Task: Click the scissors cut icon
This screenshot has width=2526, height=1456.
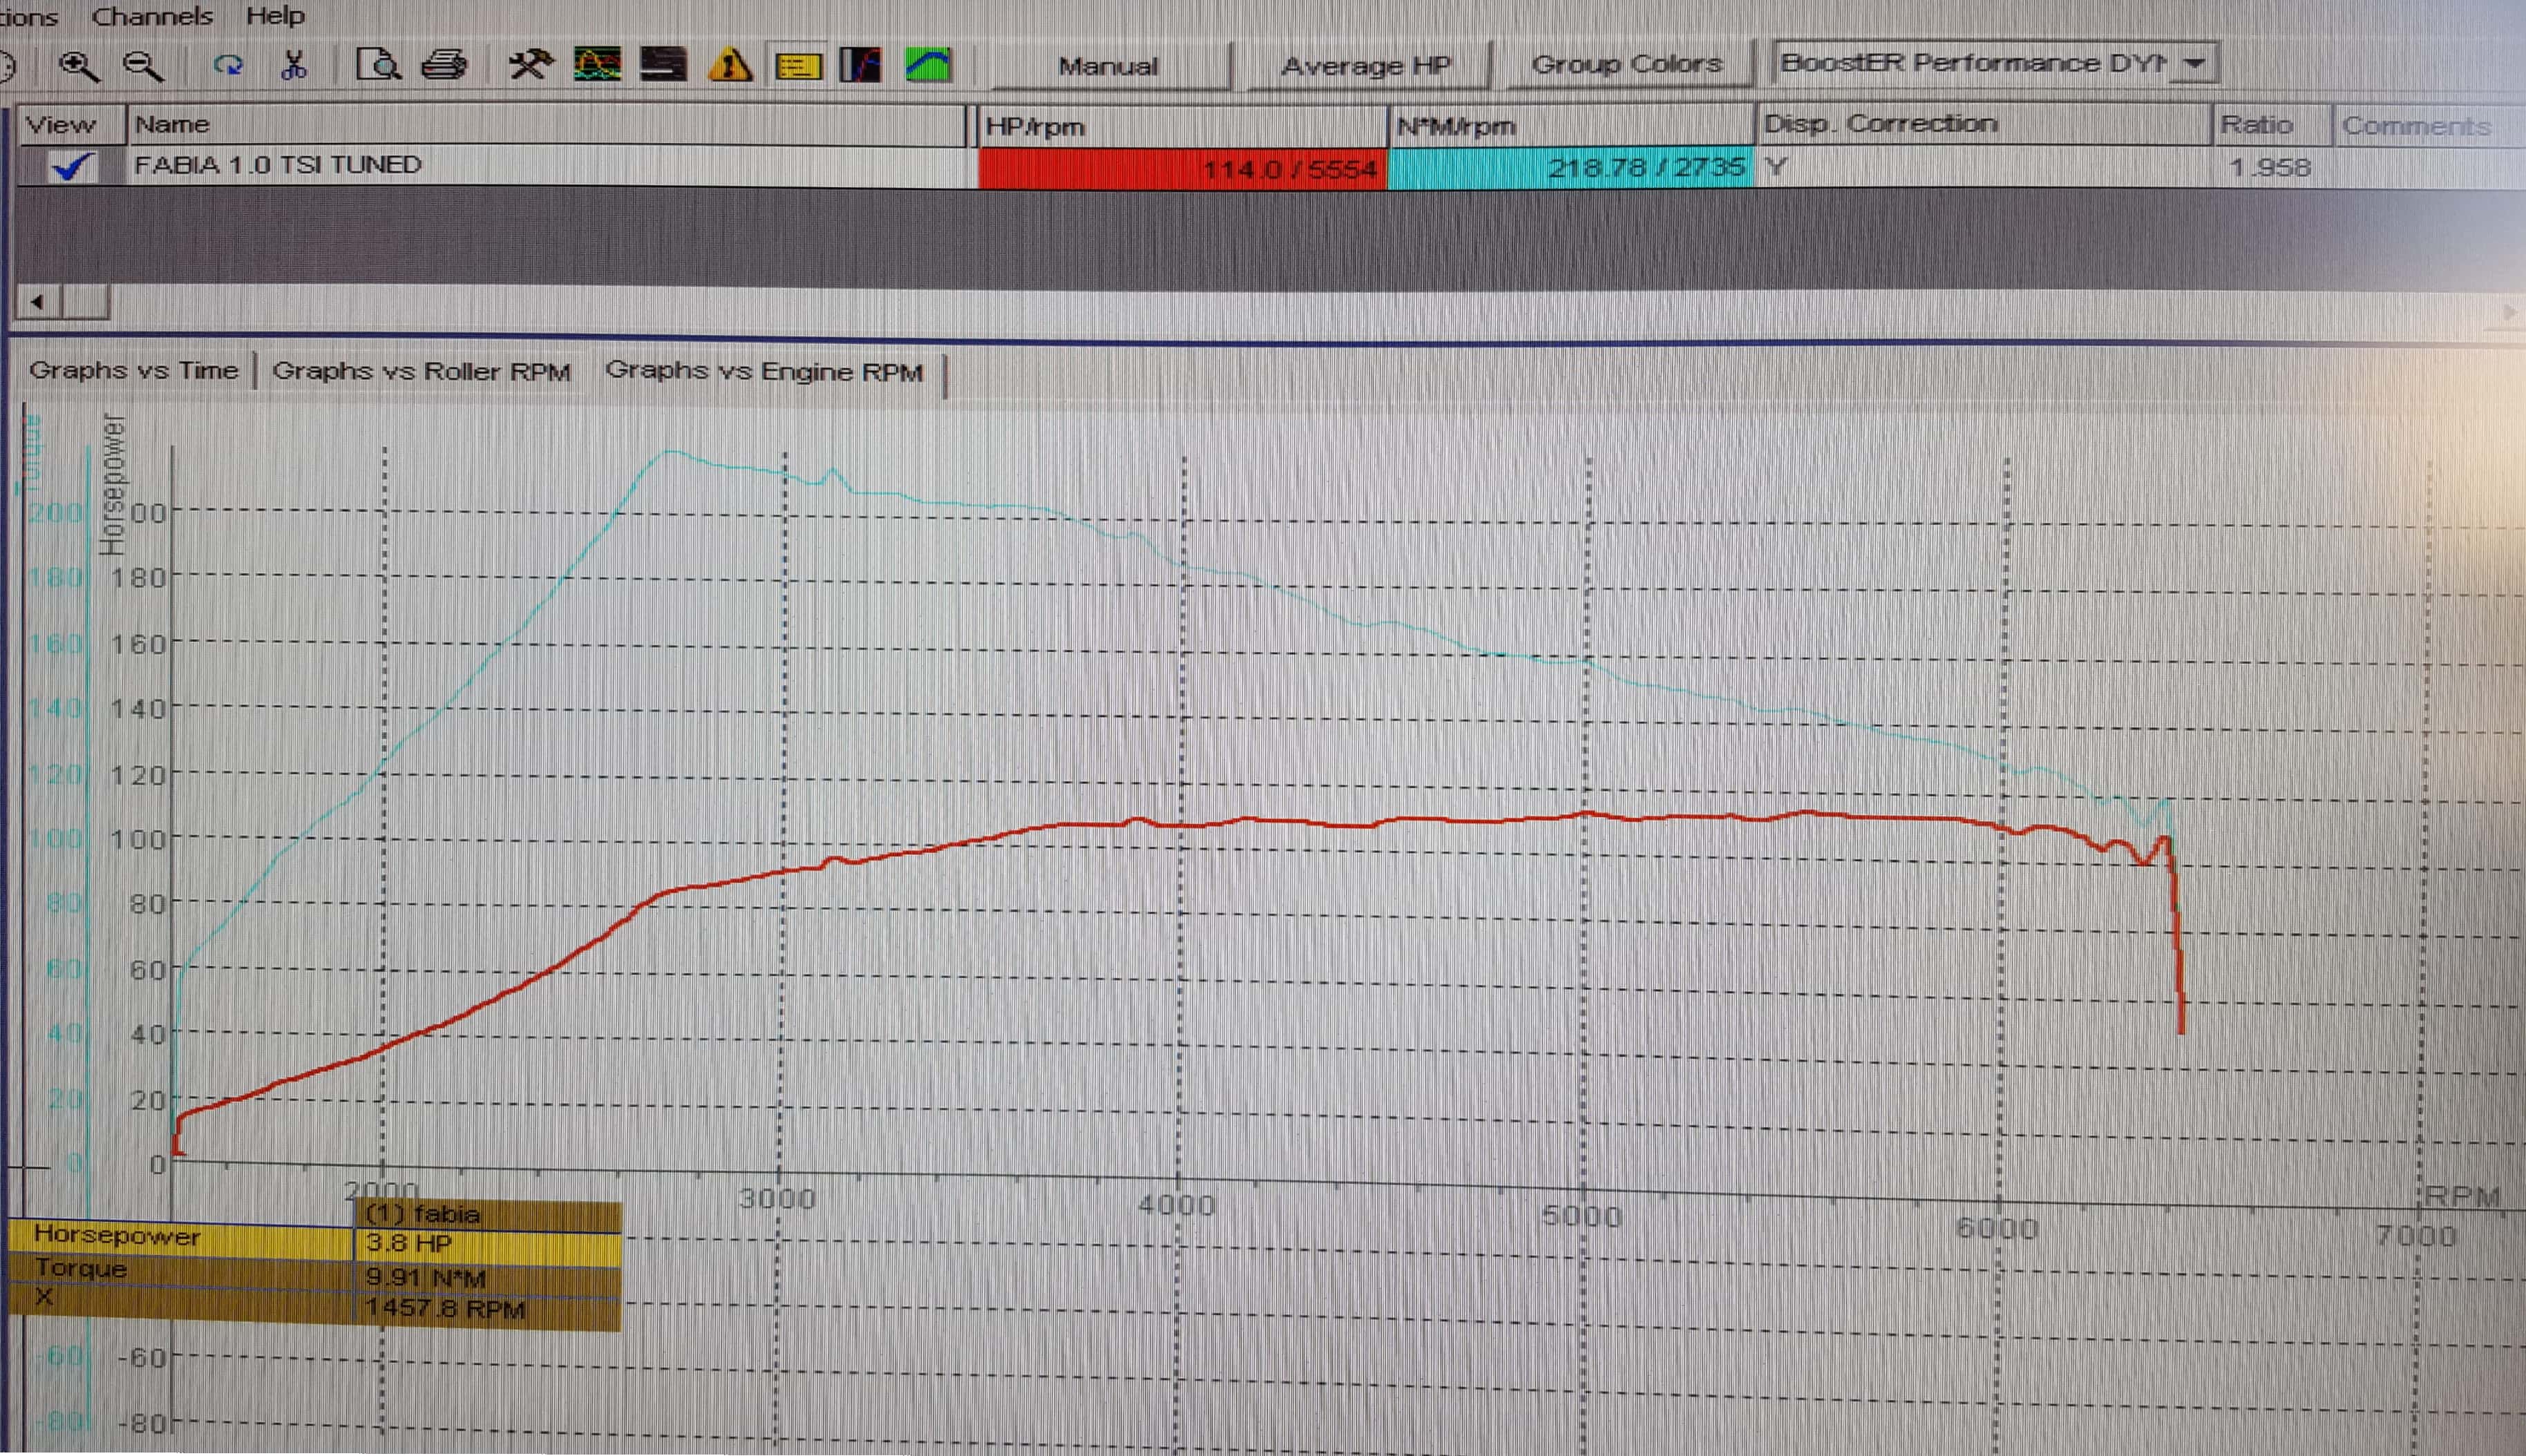Action: coord(293,66)
